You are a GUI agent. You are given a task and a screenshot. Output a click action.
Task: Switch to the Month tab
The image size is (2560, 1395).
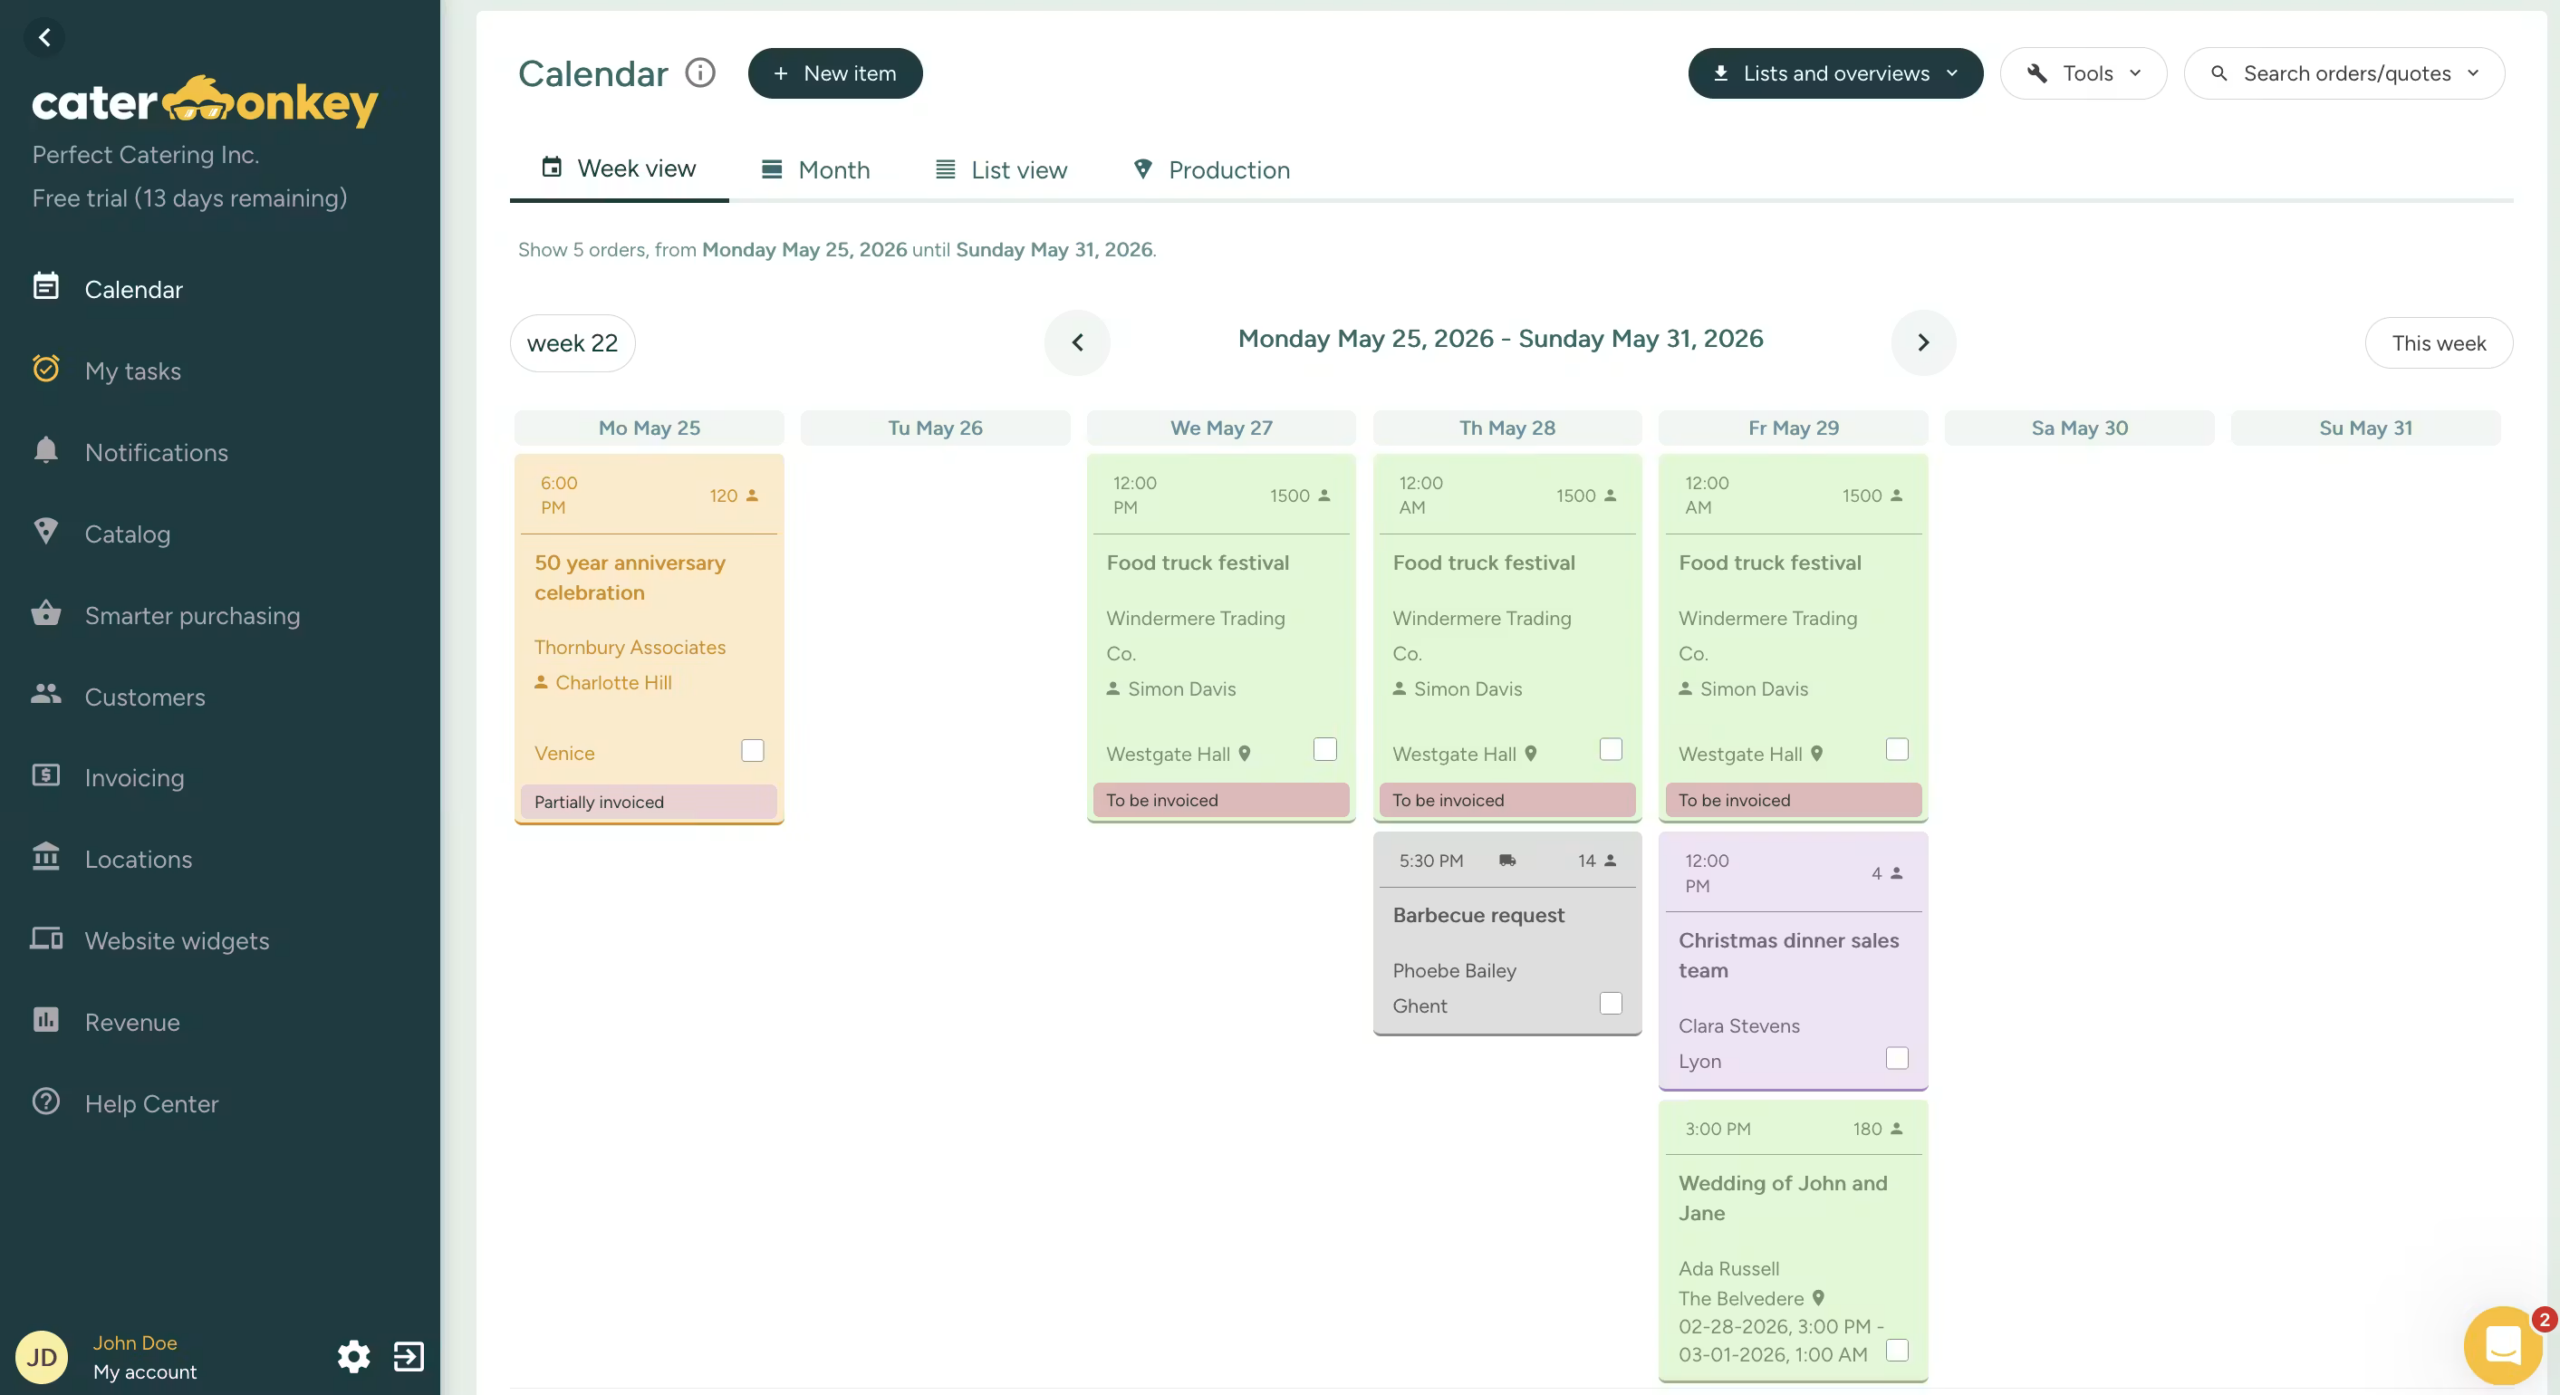pyautogui.click(x=815, y=170)
